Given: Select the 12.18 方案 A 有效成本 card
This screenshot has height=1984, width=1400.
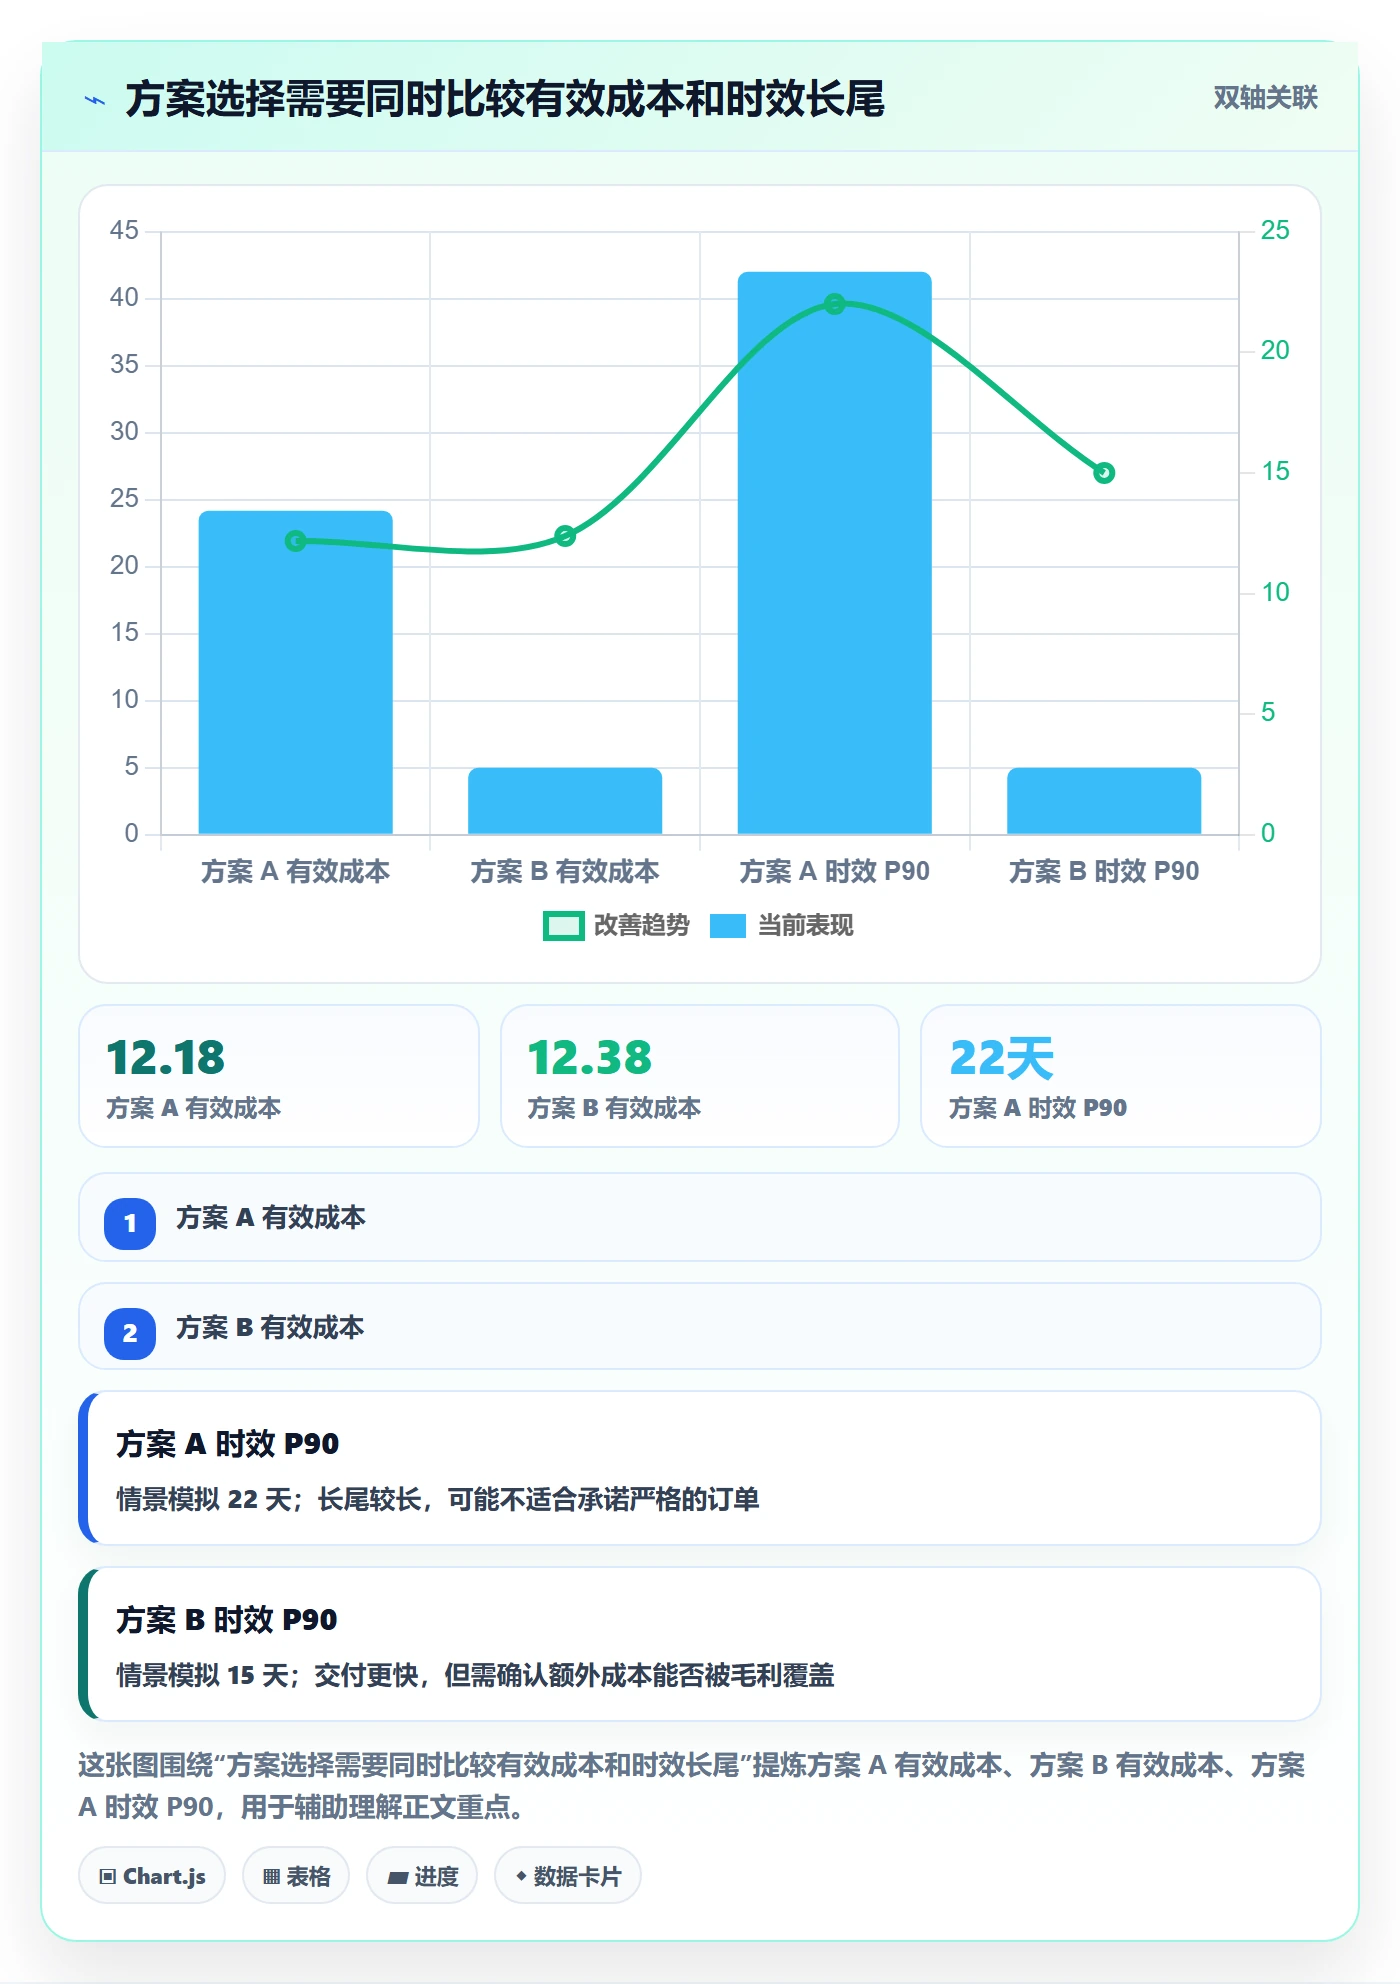Looking at the screenshot, I should tap(279, 1076).
